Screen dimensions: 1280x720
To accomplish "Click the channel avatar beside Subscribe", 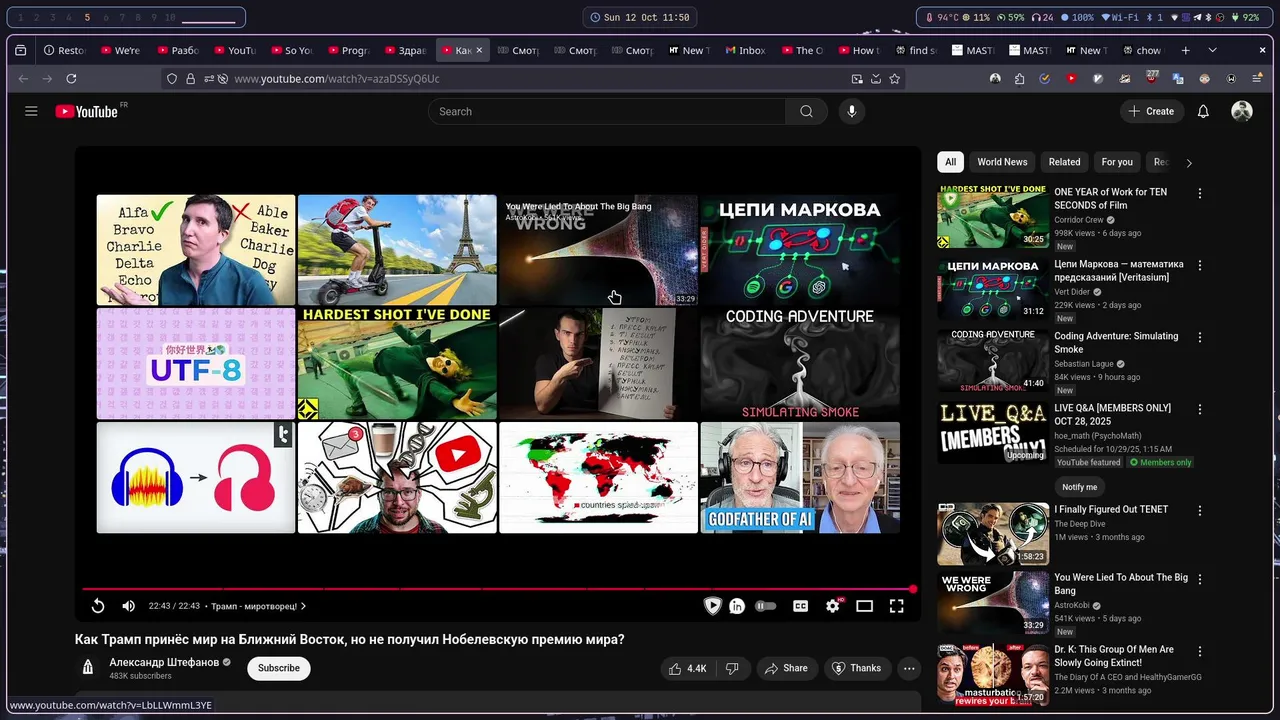I will (x=87, y=668).
